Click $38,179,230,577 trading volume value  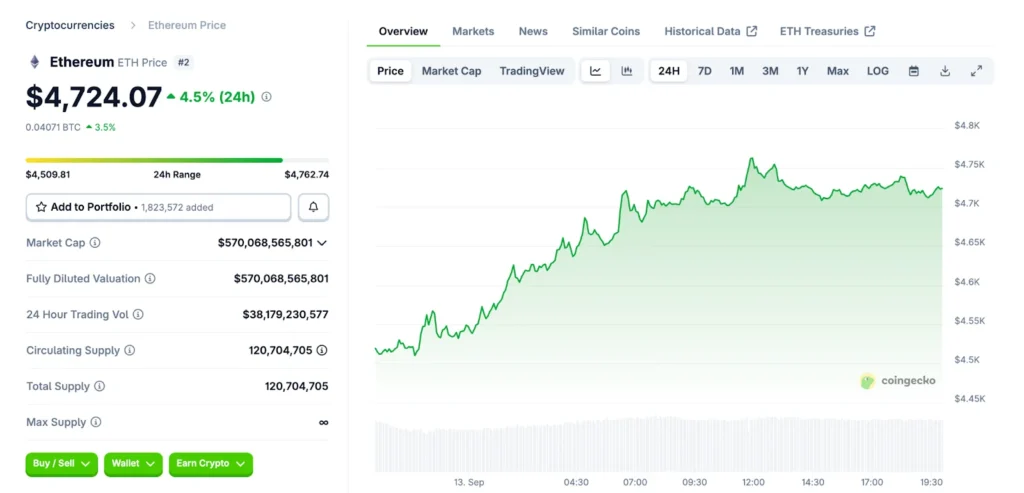click(x=285, y=315)
